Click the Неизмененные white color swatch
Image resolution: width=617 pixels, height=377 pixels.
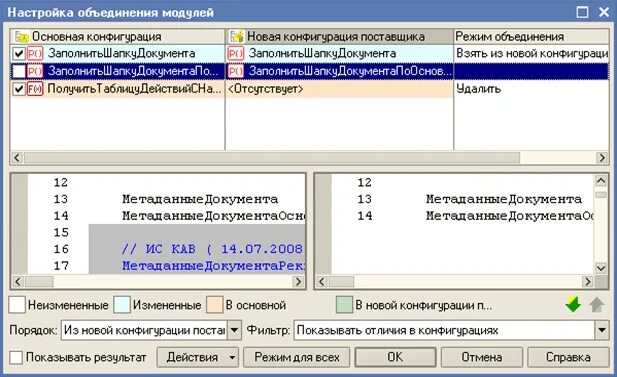17,305
